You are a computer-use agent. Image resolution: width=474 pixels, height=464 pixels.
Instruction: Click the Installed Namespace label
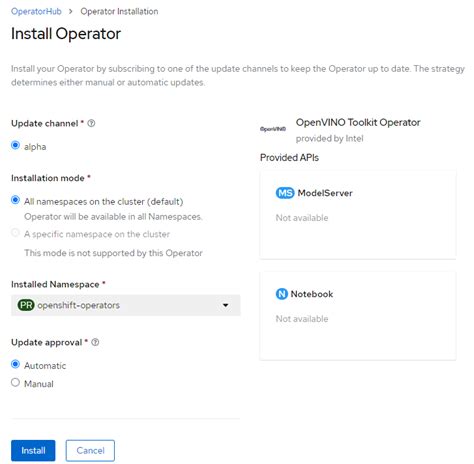(x=55, y=284)
